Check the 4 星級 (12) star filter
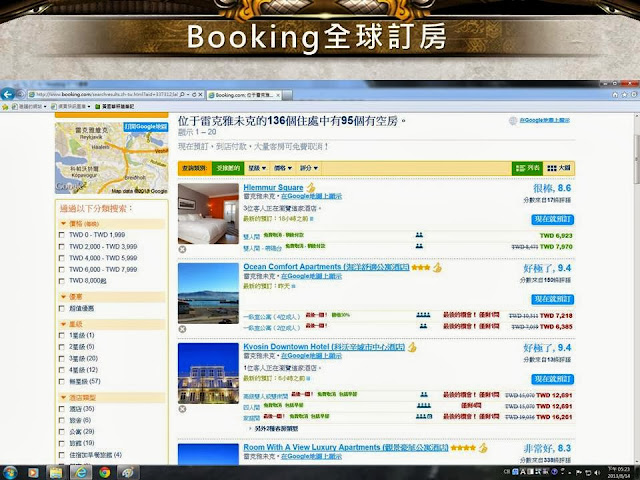640x480 pixels. tap(62, 370)
